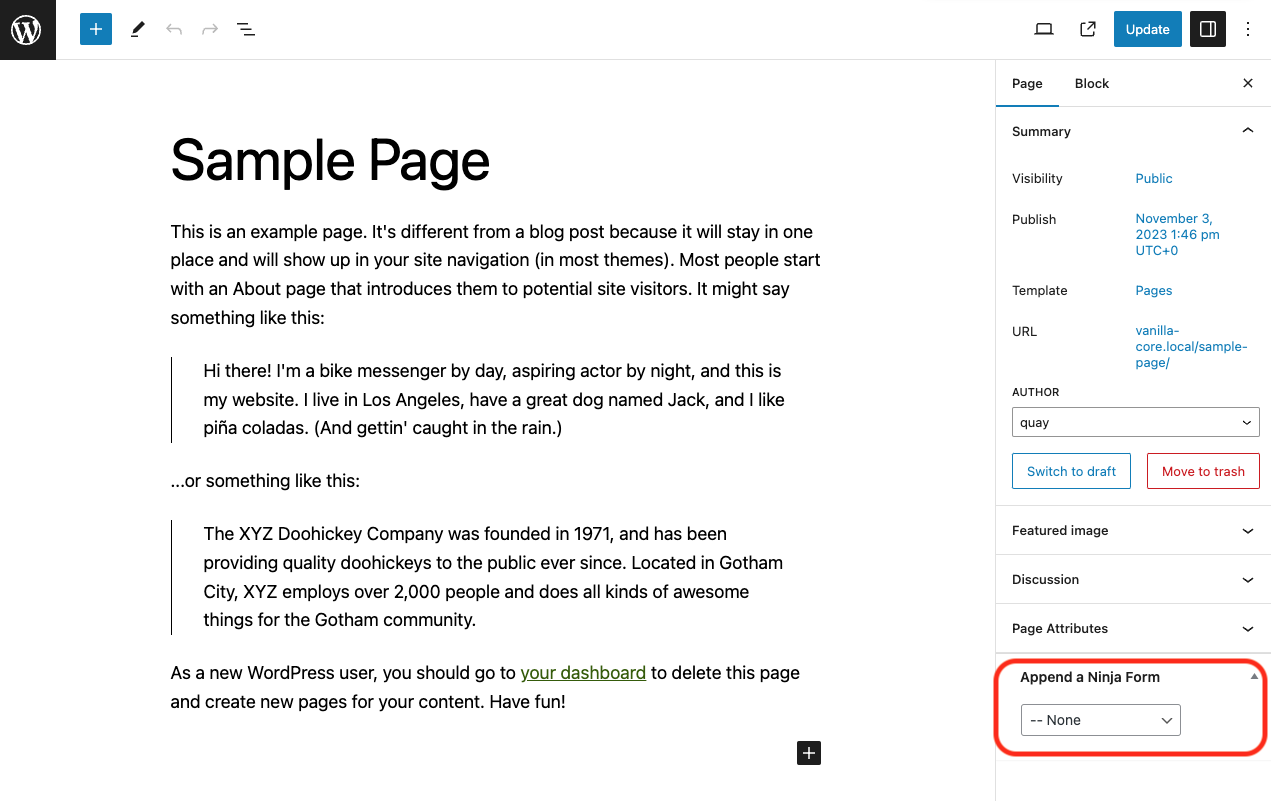
Task: Redo the last change
Action: coord(209,29)
